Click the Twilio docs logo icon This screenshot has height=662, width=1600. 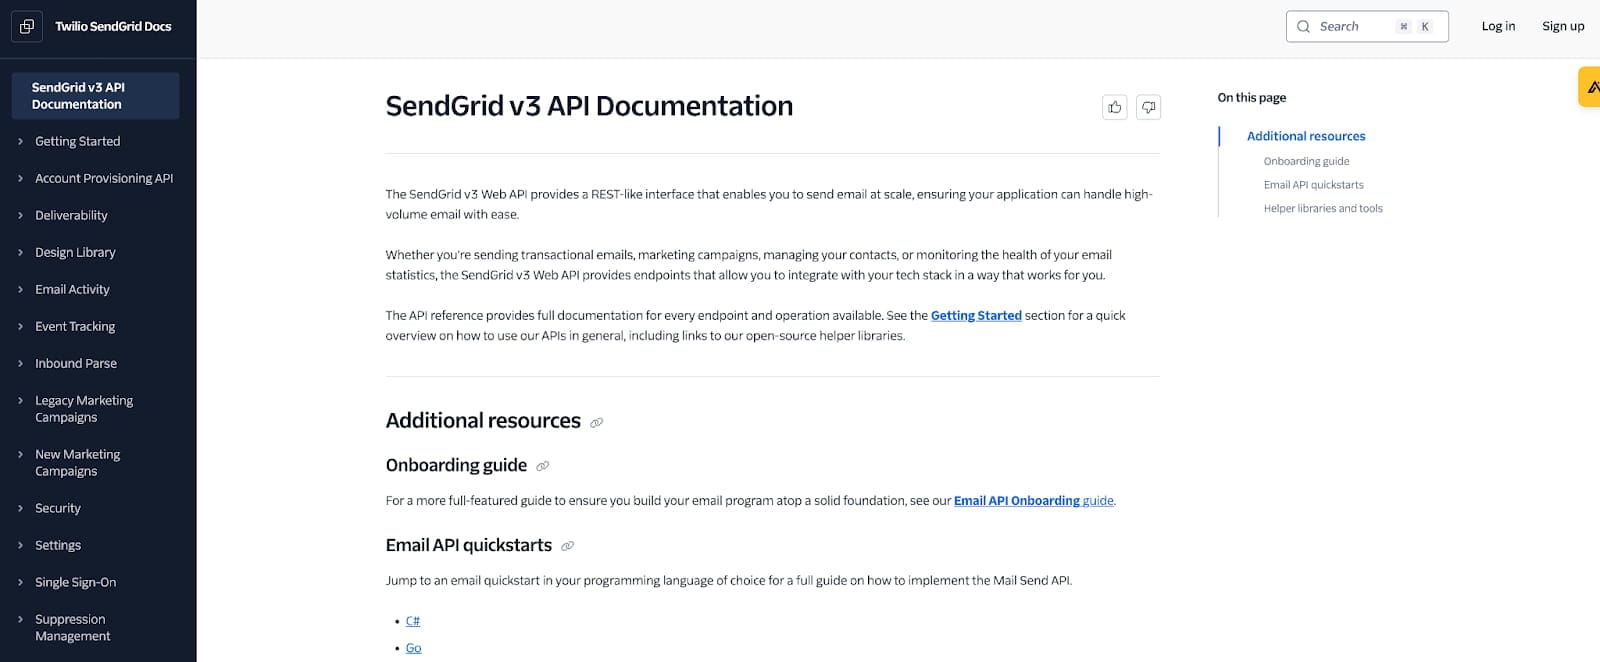[x=27, y=27]
